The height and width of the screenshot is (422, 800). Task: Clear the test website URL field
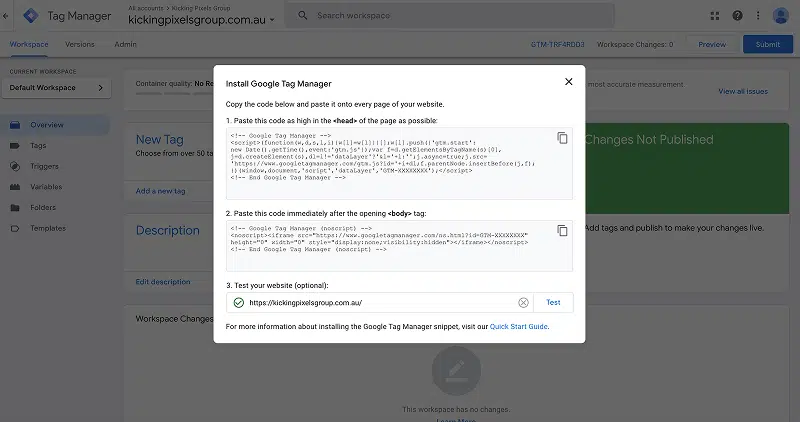(x=523, y=303)
